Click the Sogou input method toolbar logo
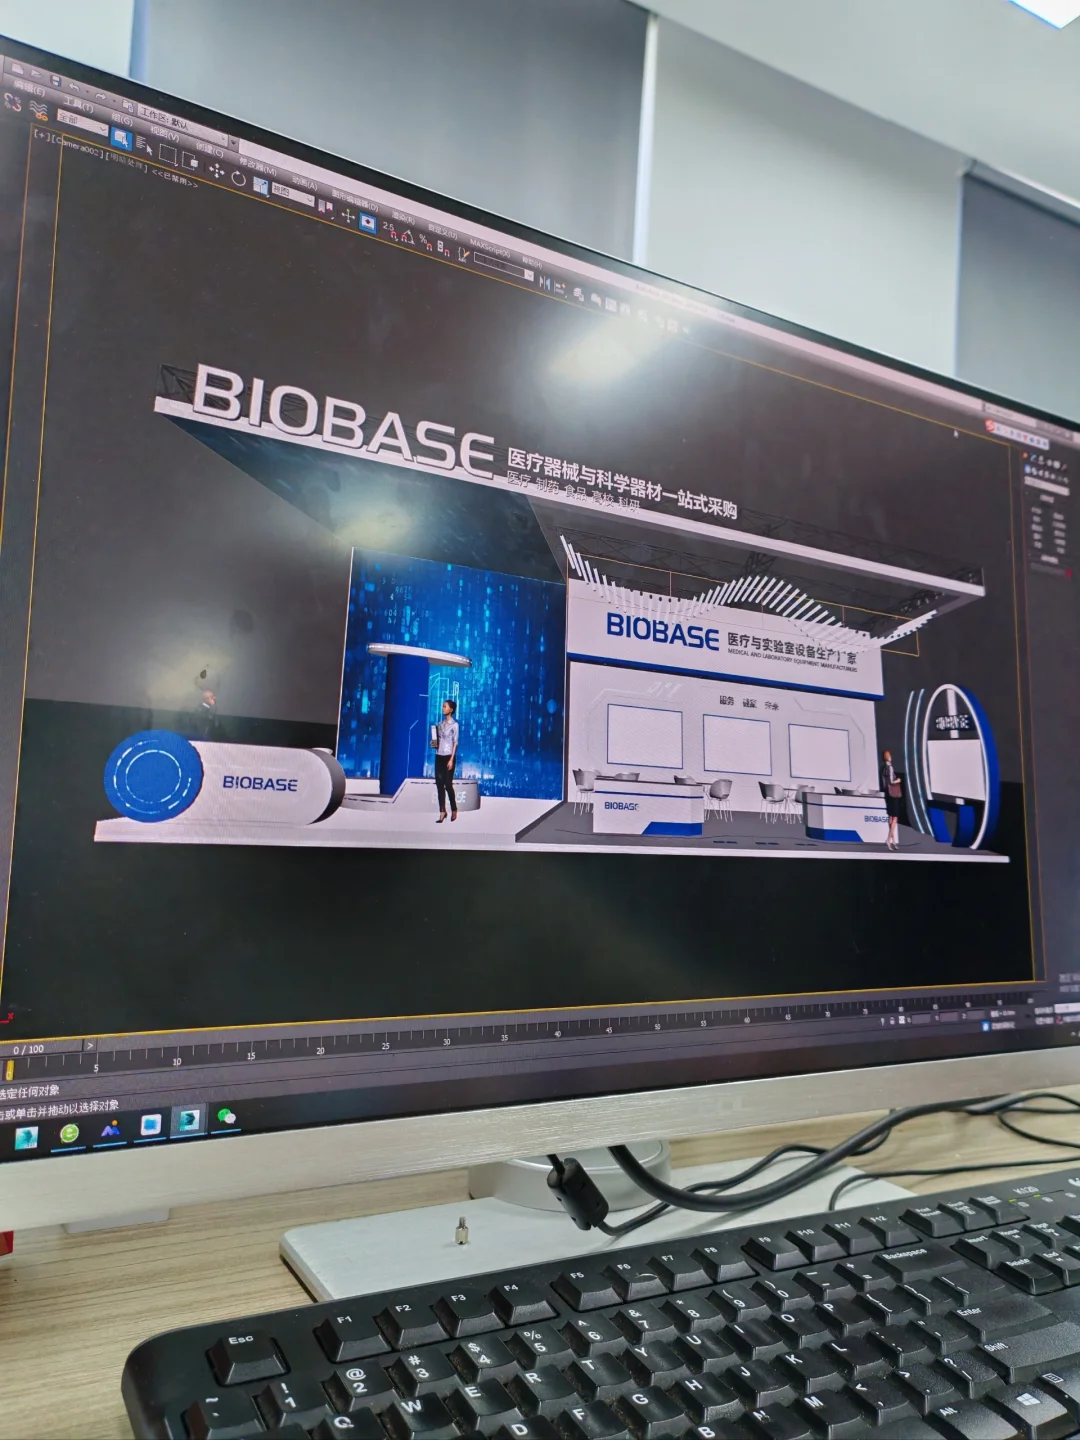 coord(990,425)
